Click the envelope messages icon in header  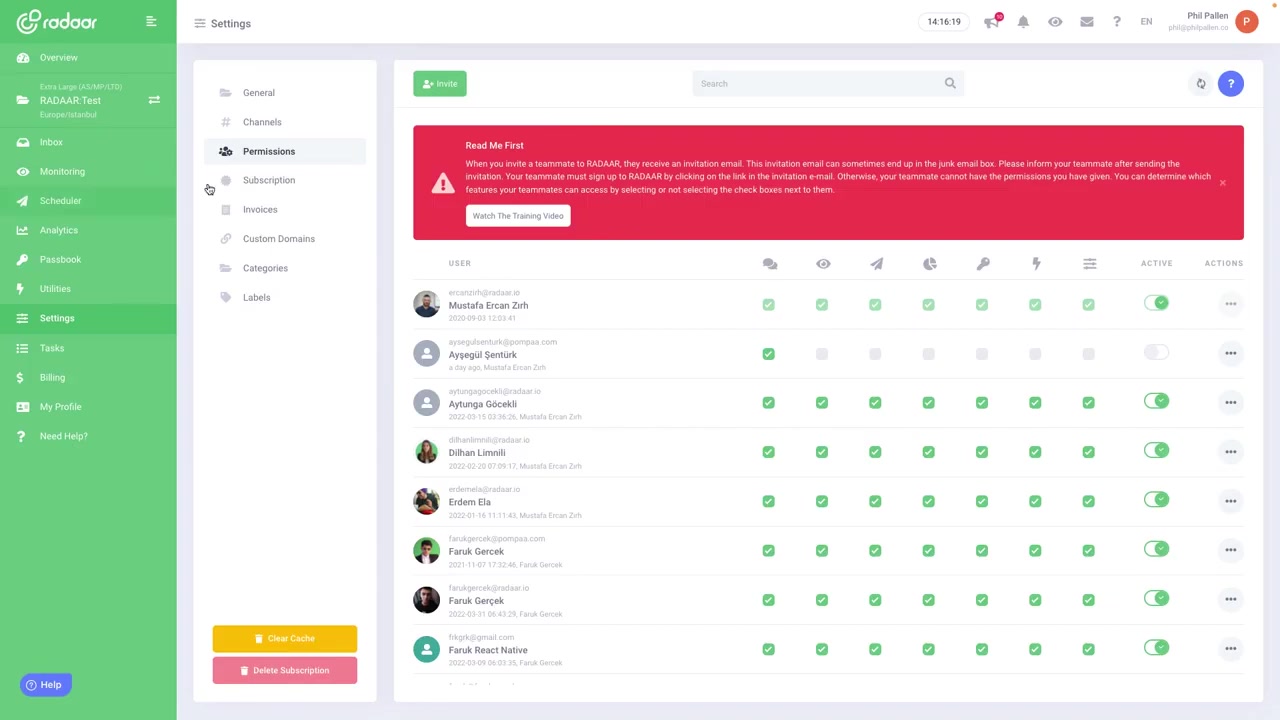pos(1087,22)
